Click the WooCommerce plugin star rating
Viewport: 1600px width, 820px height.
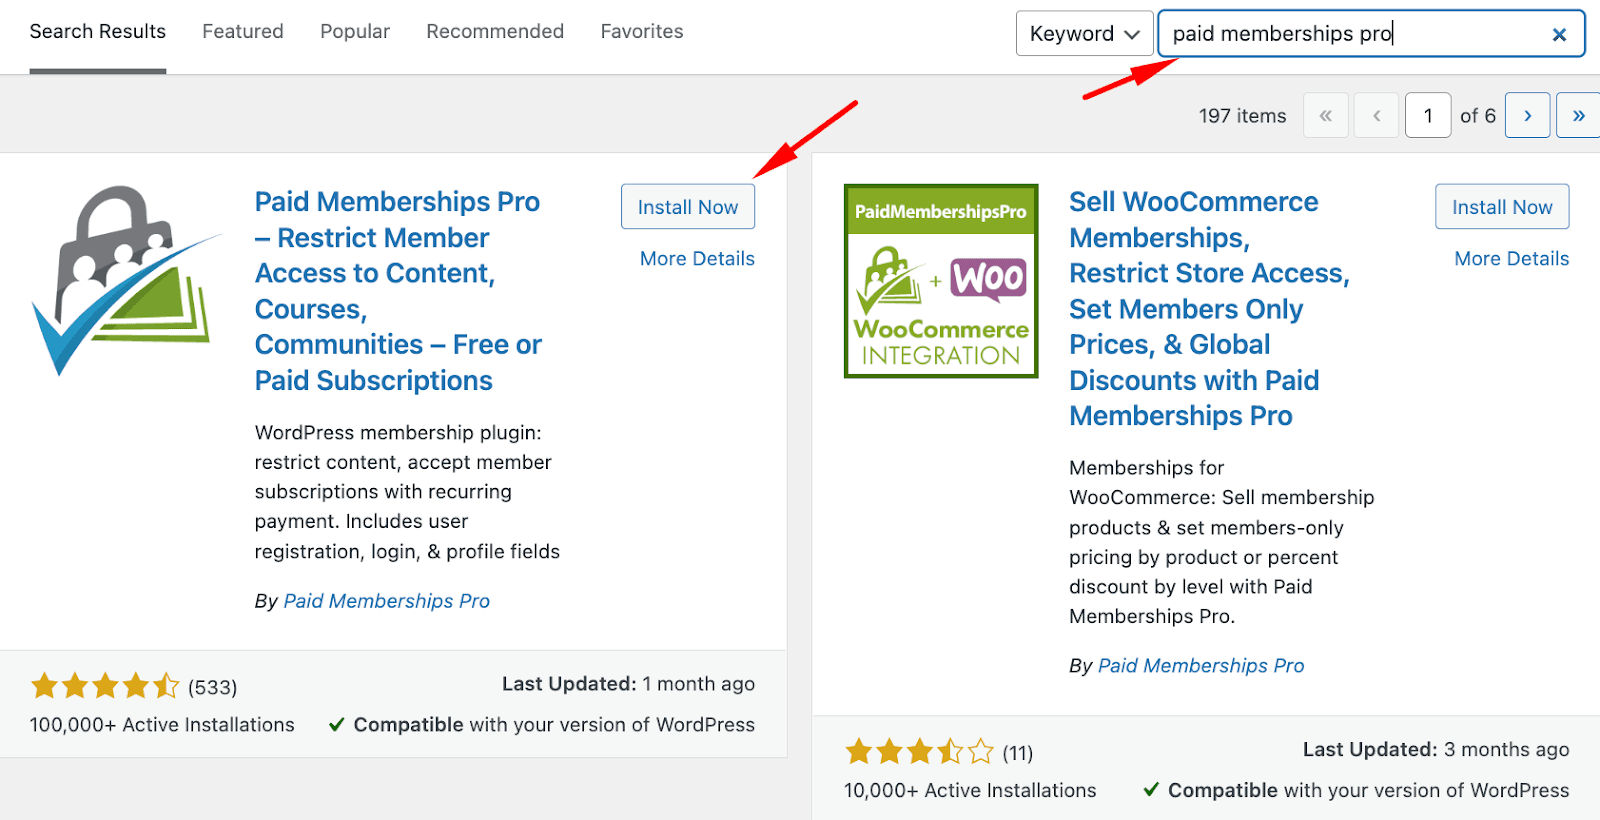(x=919, y=751)
